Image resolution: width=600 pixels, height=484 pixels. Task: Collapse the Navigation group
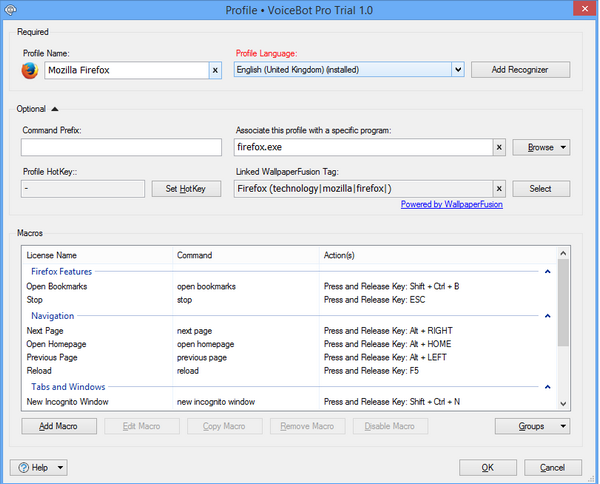click(548, 316)
